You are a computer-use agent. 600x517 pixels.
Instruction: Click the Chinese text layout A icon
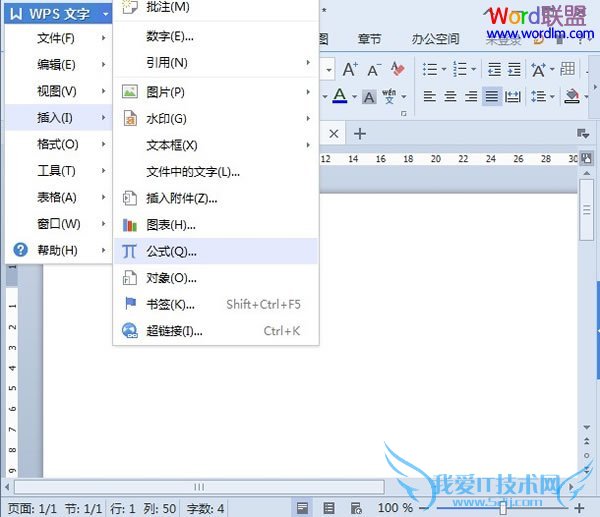538,70
